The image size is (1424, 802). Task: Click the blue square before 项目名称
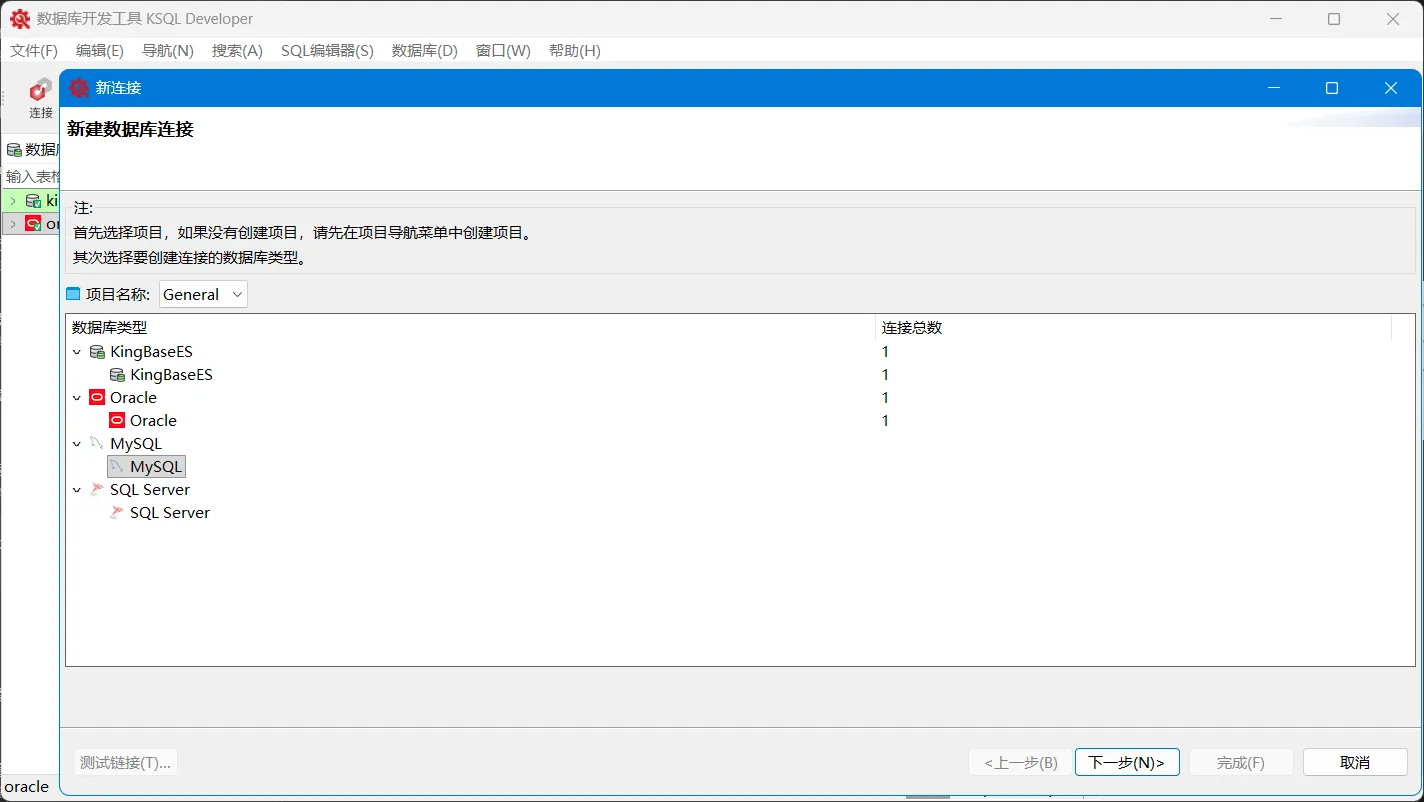point(72,293)
